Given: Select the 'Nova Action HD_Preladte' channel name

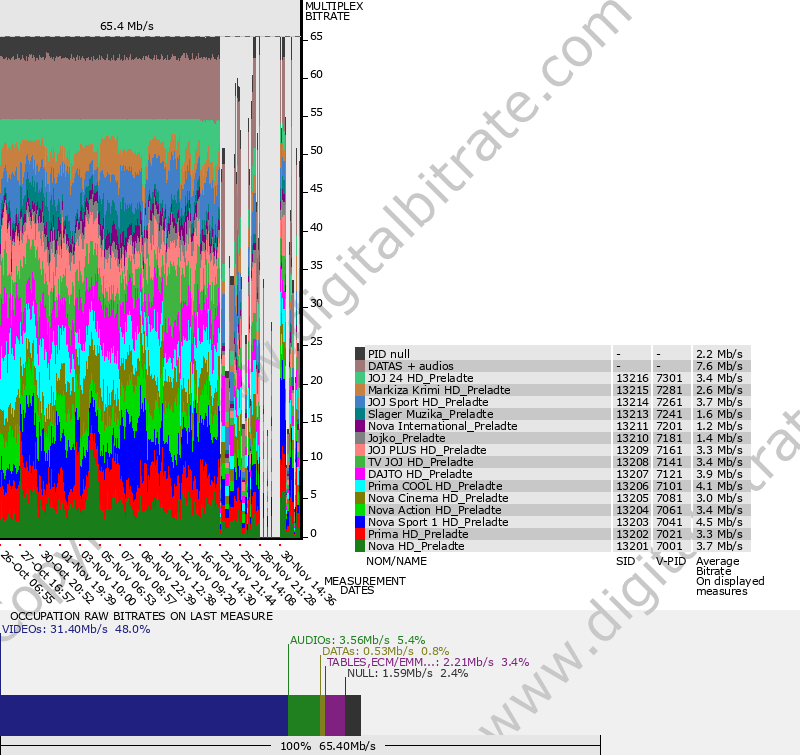Looking at the screenshot, I should [x=435, y=510].
